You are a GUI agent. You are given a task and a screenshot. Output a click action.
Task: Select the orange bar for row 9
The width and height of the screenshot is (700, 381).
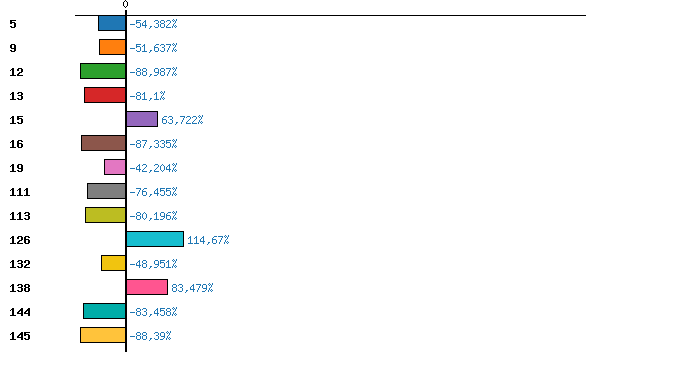point(112,47)
